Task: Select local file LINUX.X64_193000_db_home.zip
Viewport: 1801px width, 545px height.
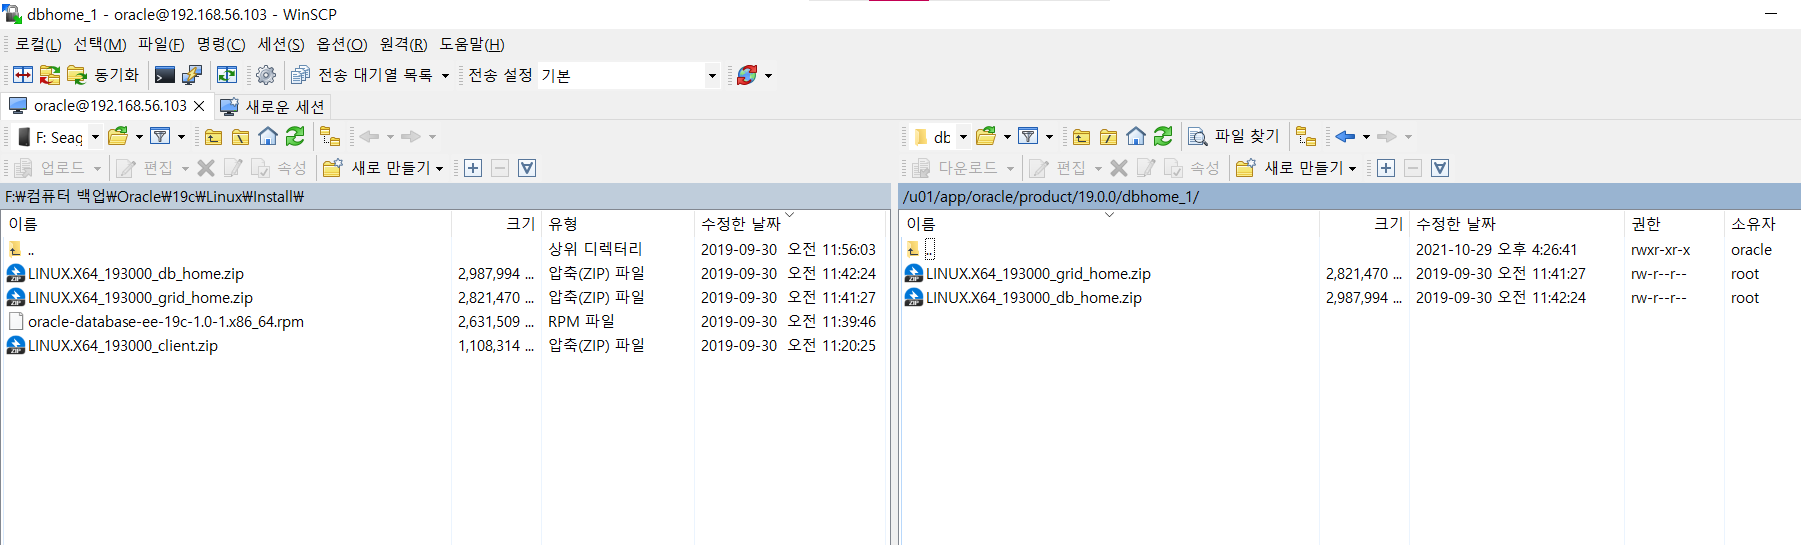Action: click(x=136, y=273)
